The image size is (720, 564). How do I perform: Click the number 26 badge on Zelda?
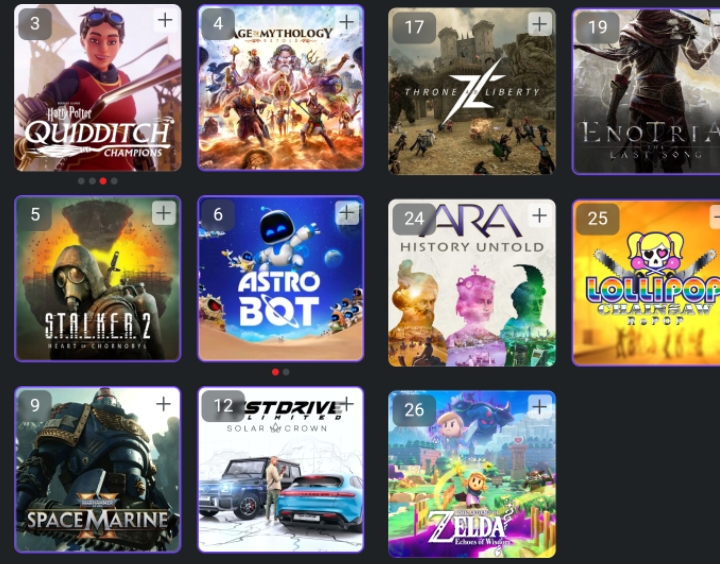[x=414, y=410]
